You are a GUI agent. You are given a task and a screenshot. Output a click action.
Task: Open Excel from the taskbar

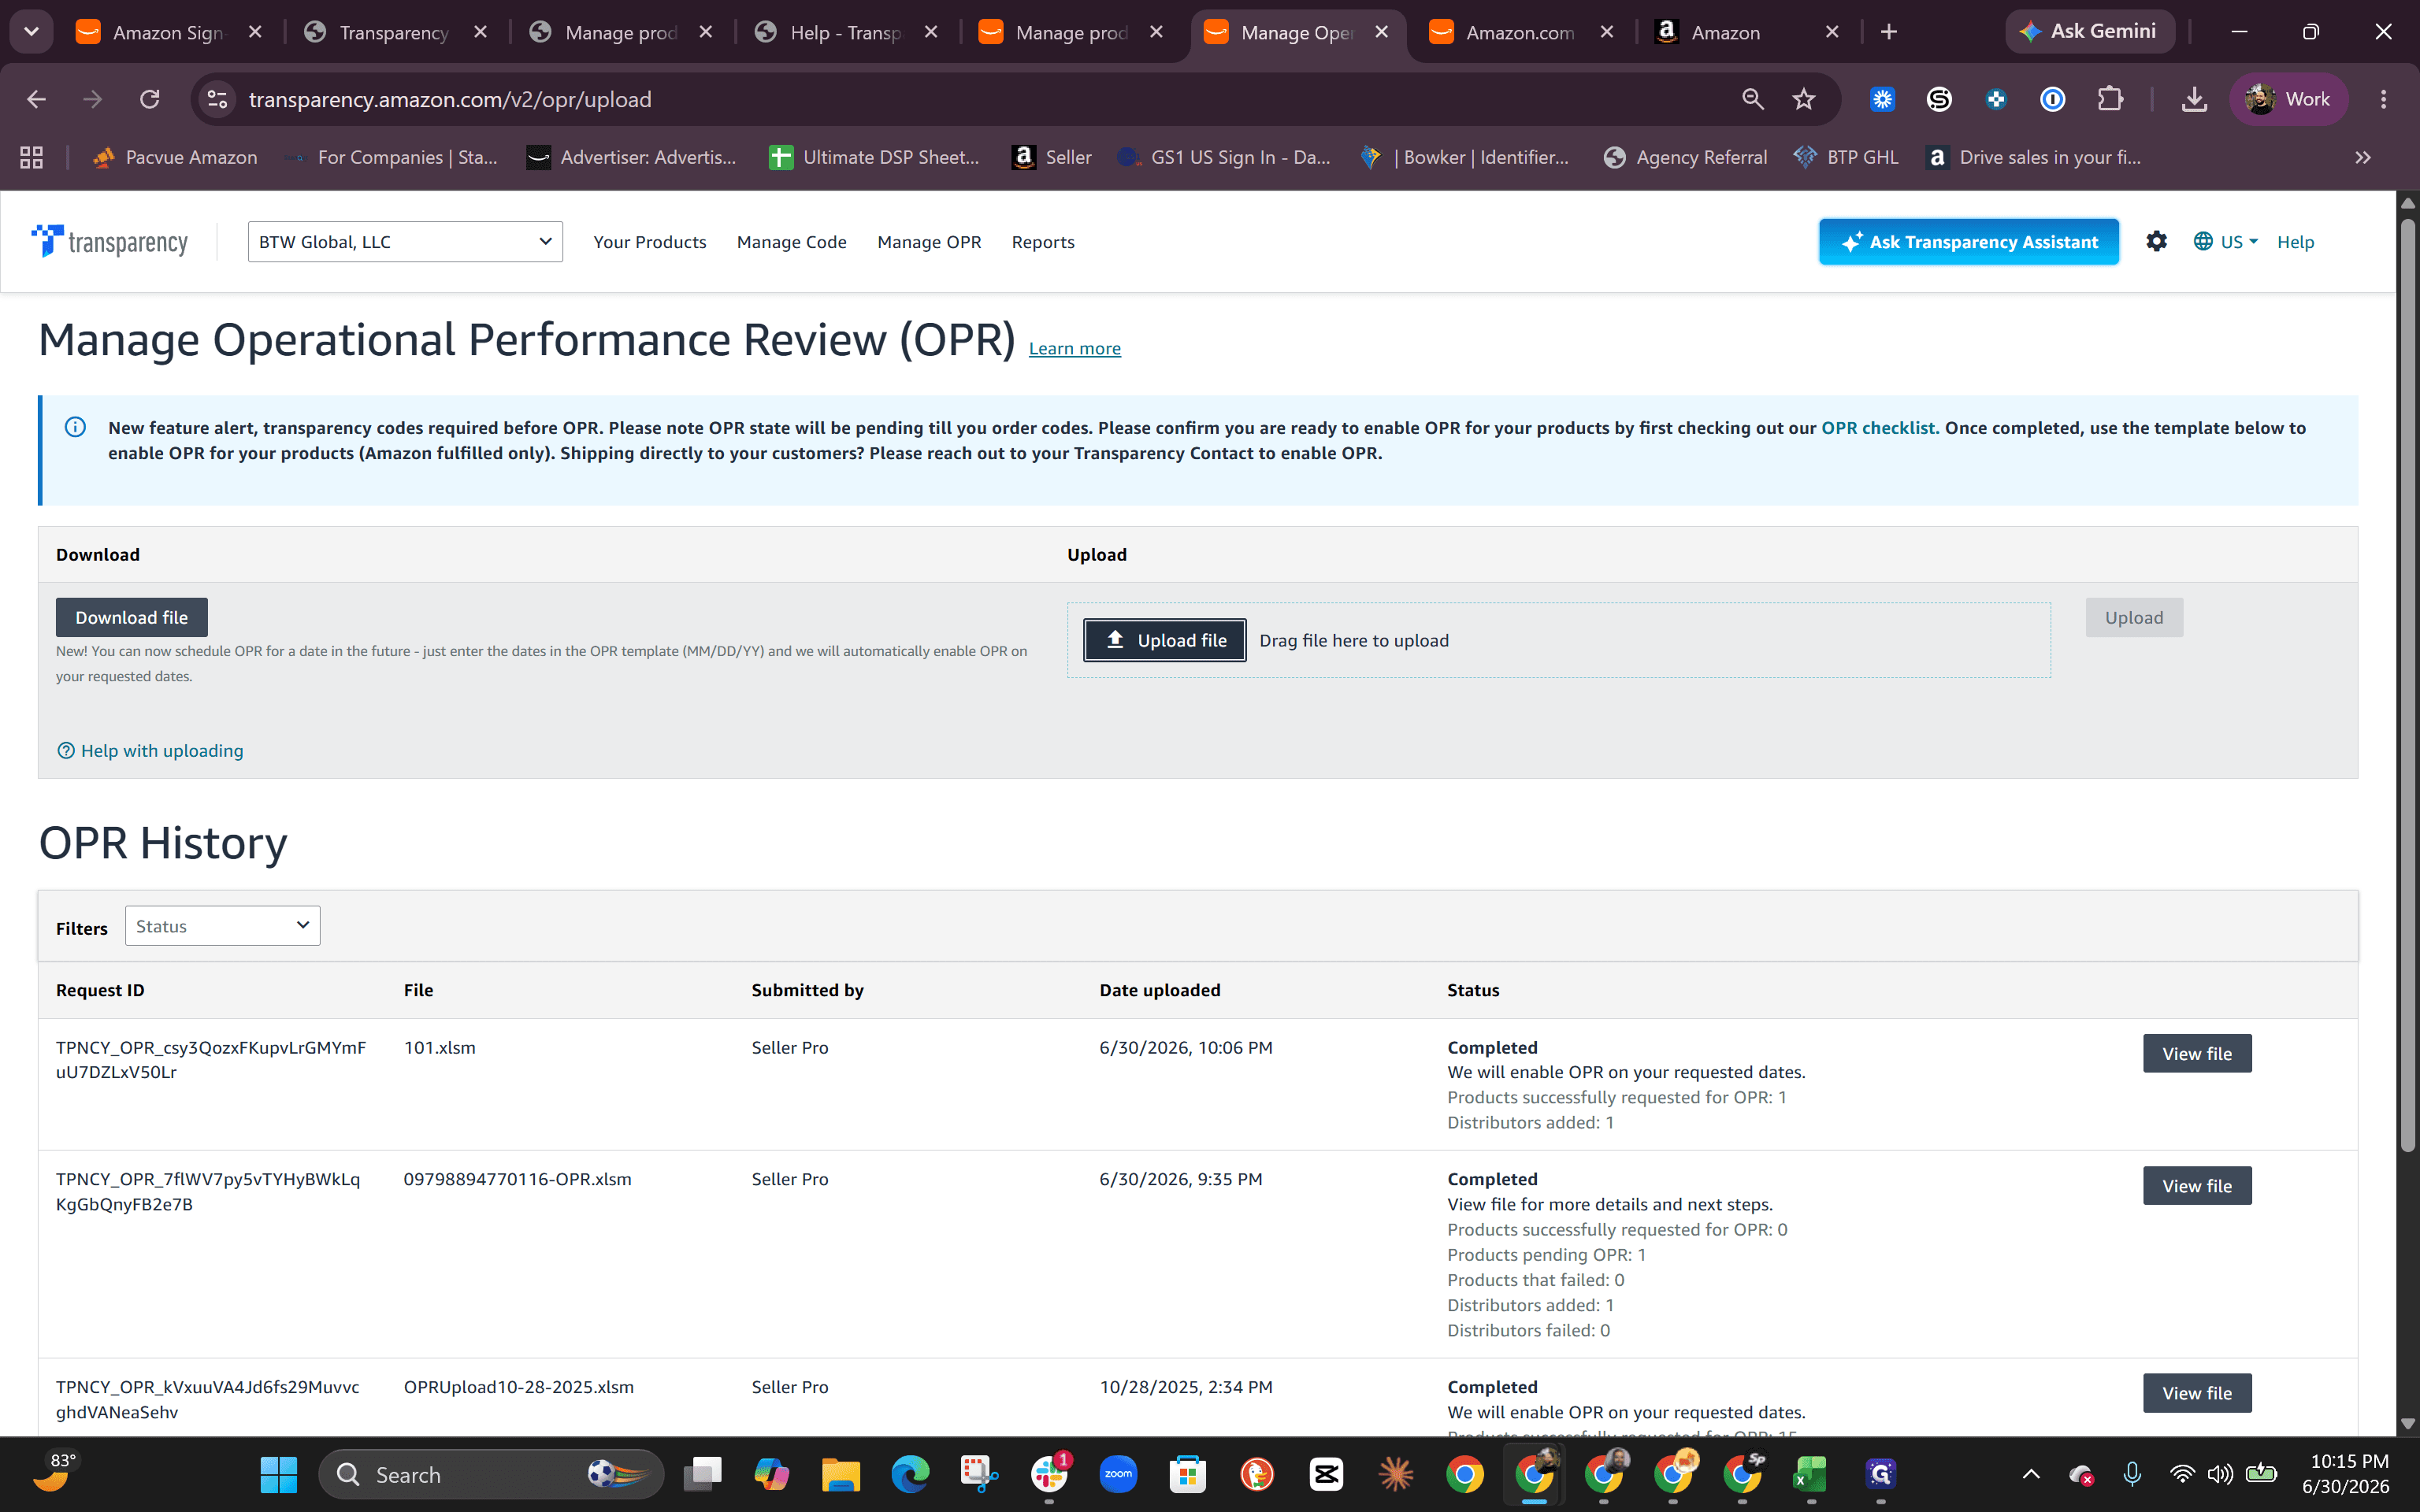1810,1474
